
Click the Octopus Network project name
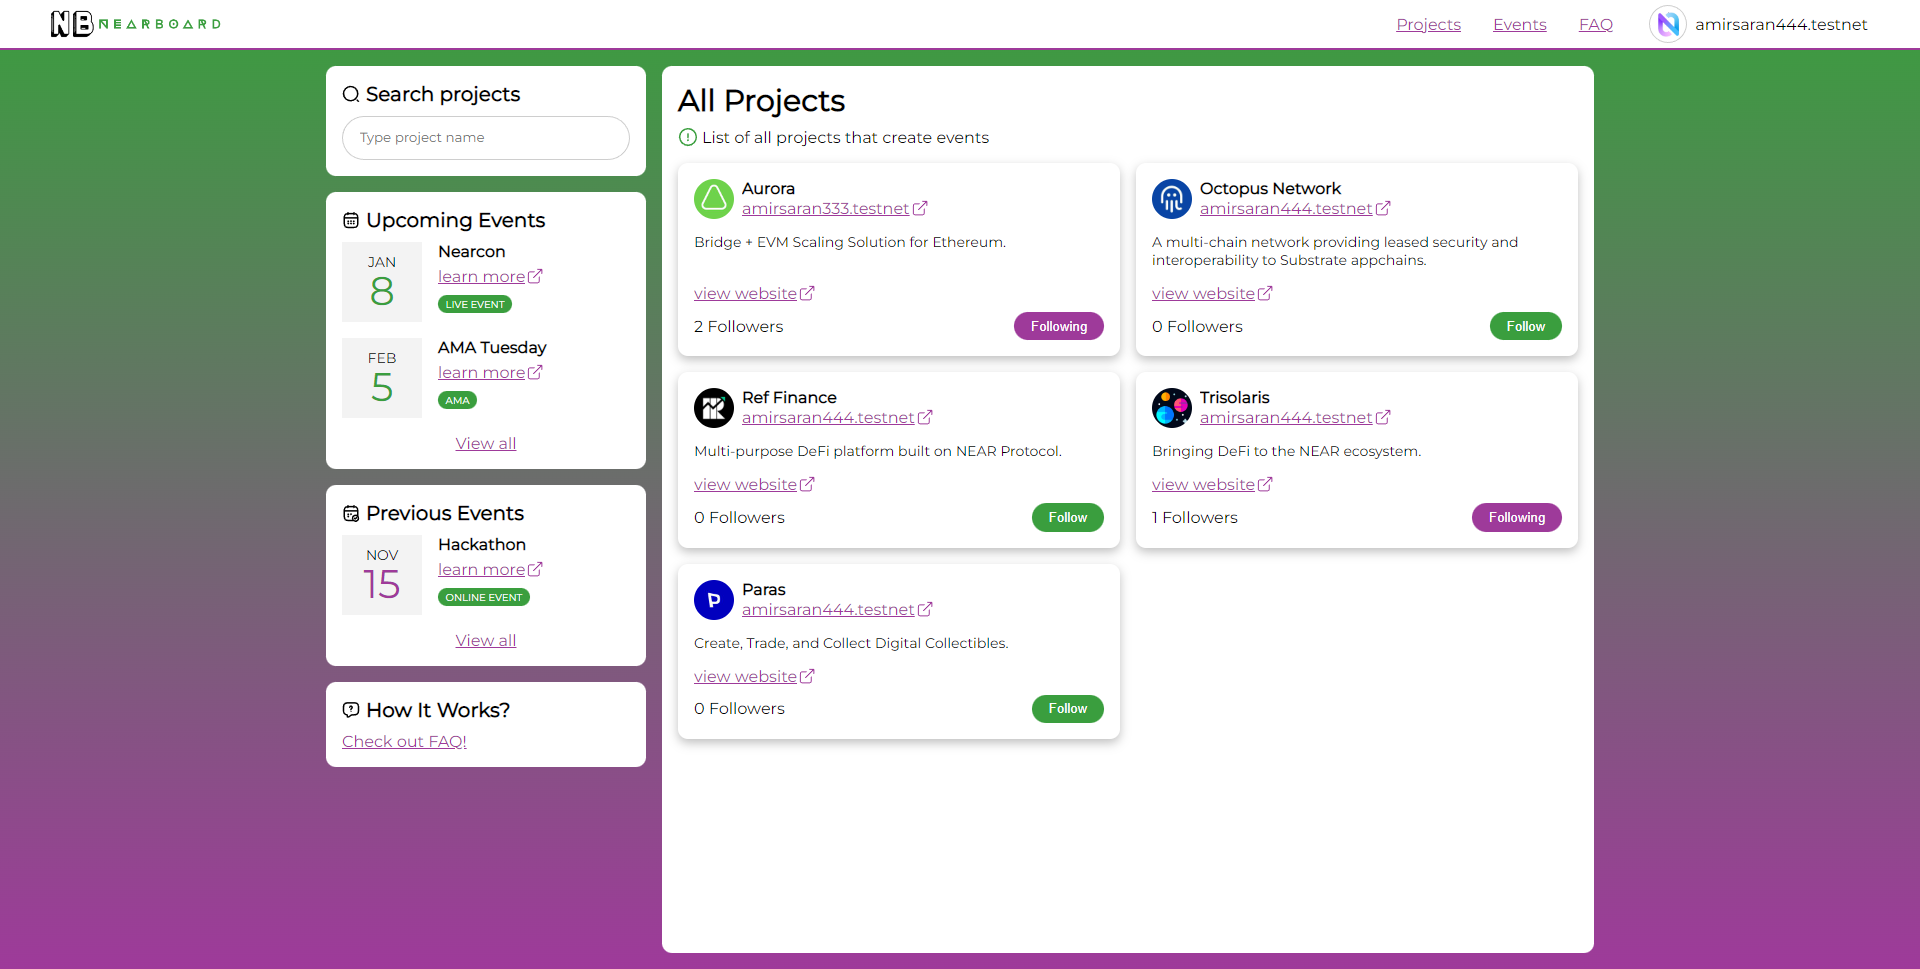click(x=1270, y=189)
